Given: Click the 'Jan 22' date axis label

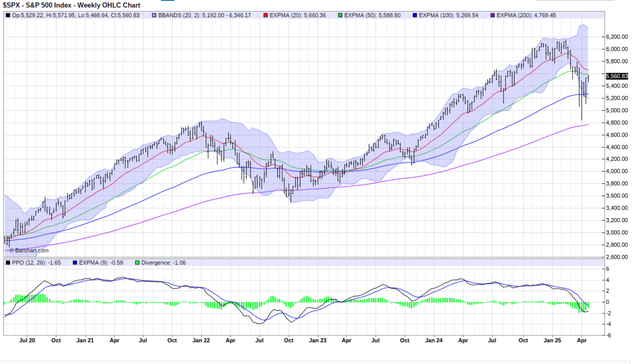Looking at the screenshot, I should pos(201,340).
